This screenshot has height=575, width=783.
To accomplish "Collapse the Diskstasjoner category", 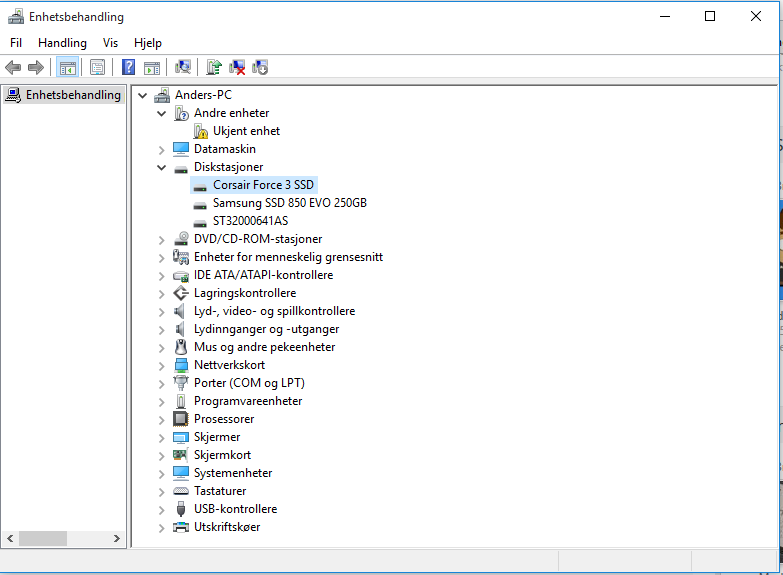I will pyautogui.click(x=162, y=167).
